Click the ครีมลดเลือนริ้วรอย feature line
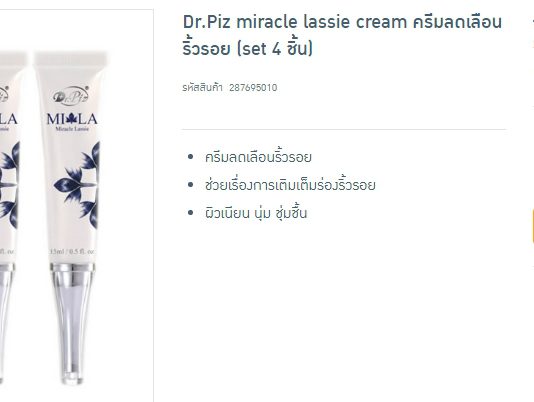The image size is (534, 402). tap(258, 157)
